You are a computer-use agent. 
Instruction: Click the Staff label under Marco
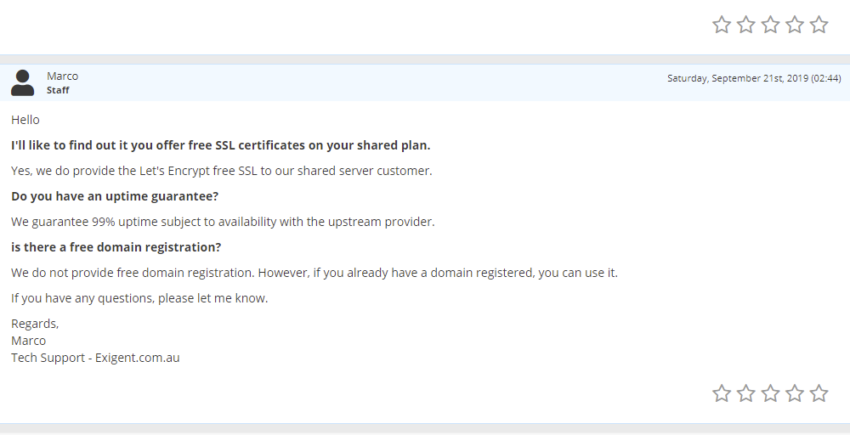tap(57, 90)
